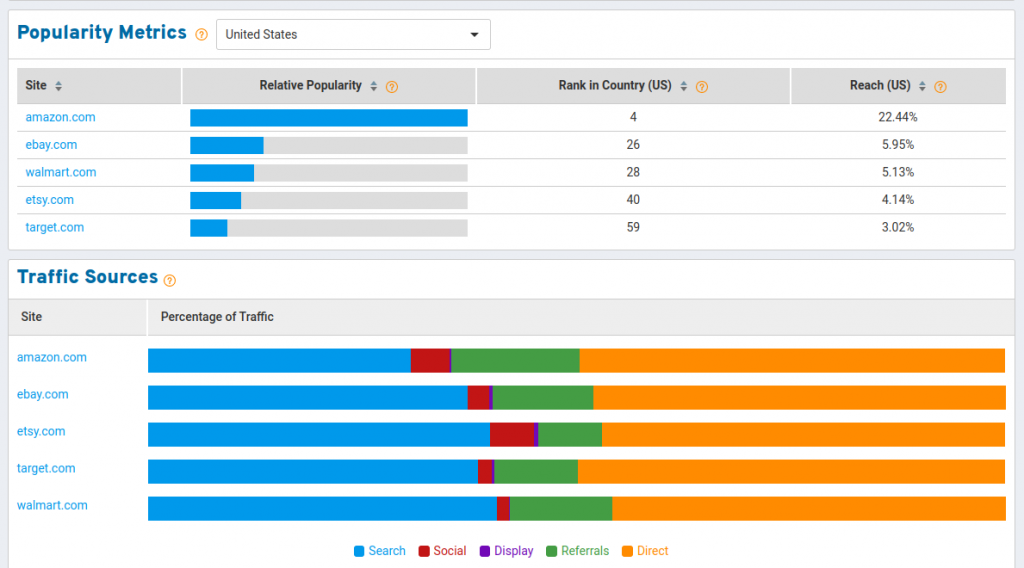Click etsy.com red Social traffic segment
This screenshot has width=1024, height=568.
tap(512, 435)
